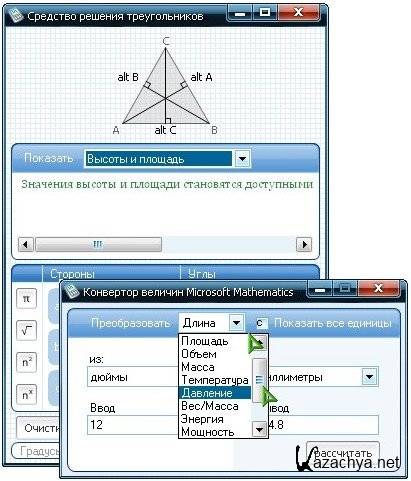The width and height of the screenshot is (411, 481).
Task: Click the text 'Значения высоты и площади'
Action: point(102,184)
